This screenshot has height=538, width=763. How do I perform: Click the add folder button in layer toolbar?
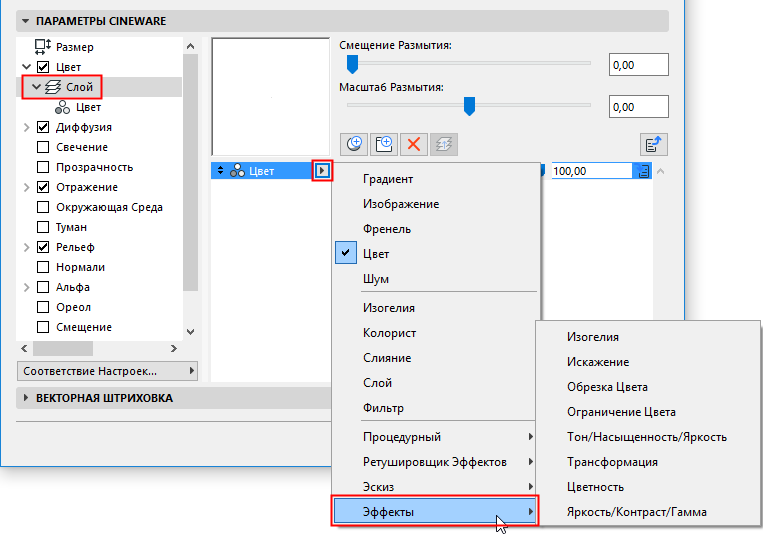pyautogui.click(x=384, y=144)
